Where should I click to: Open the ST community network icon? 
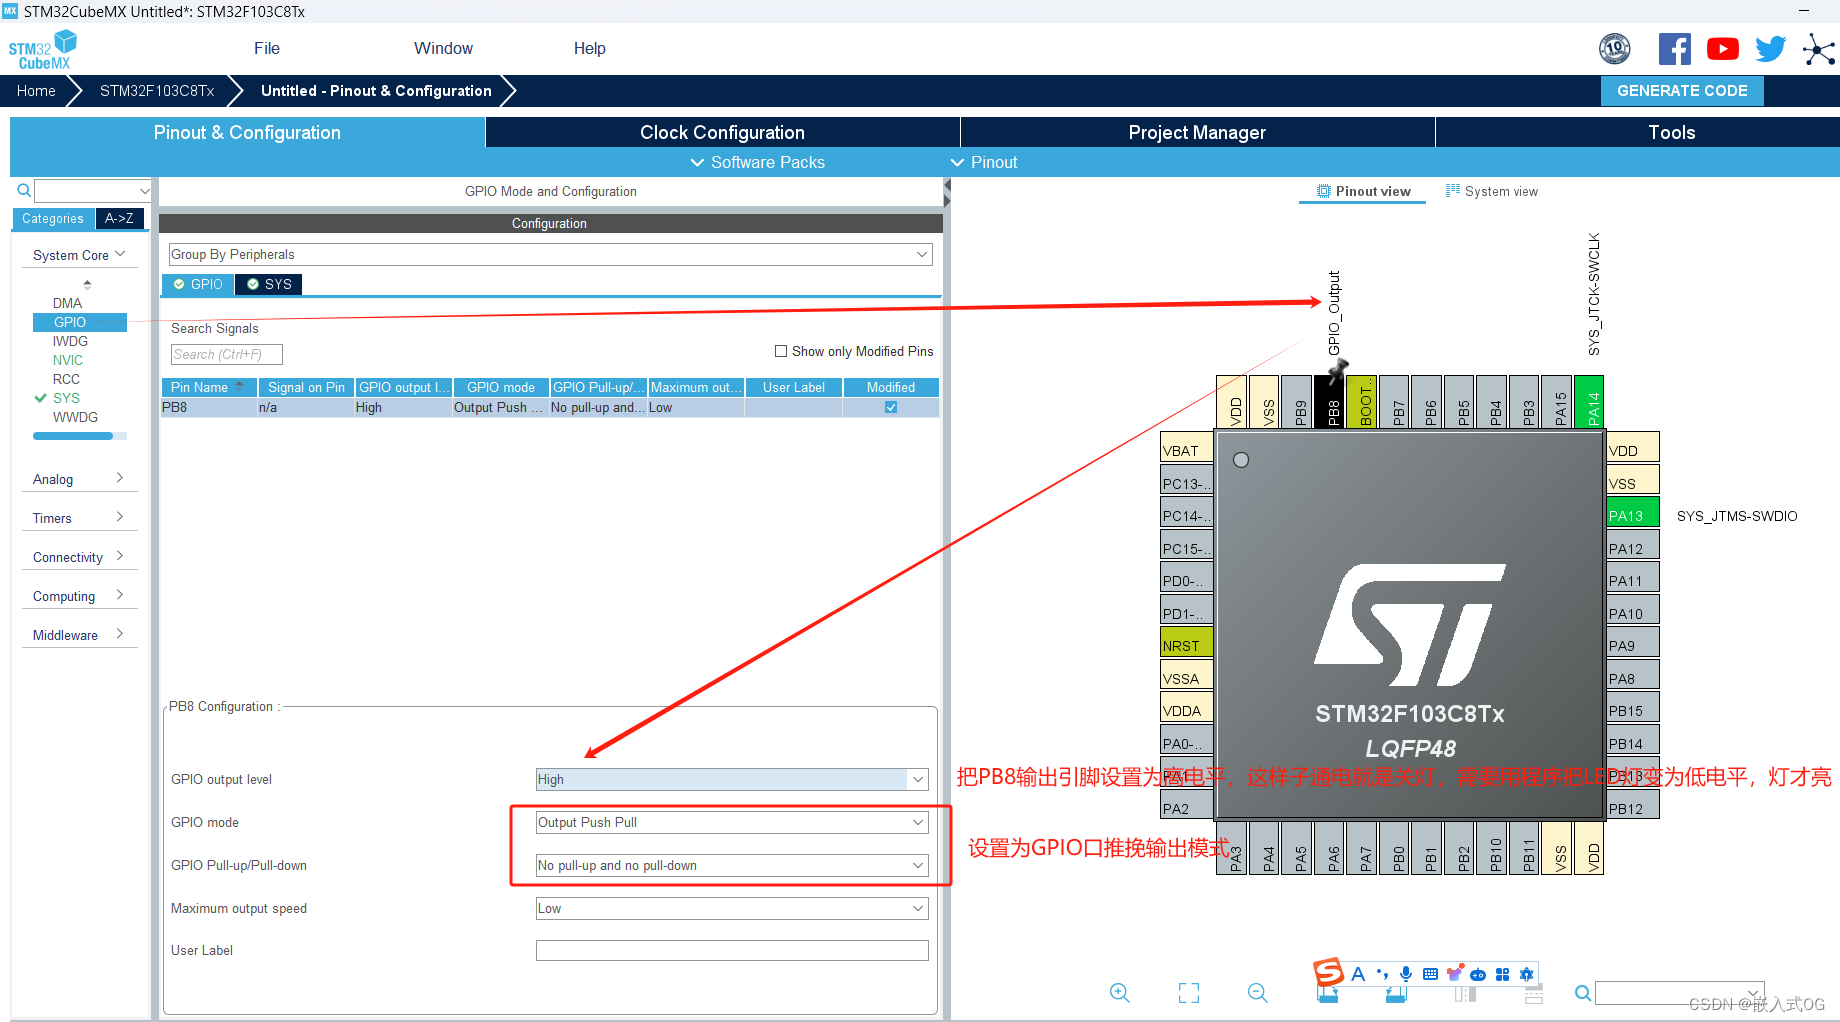pyautogui.click(x=1818, y=49)
